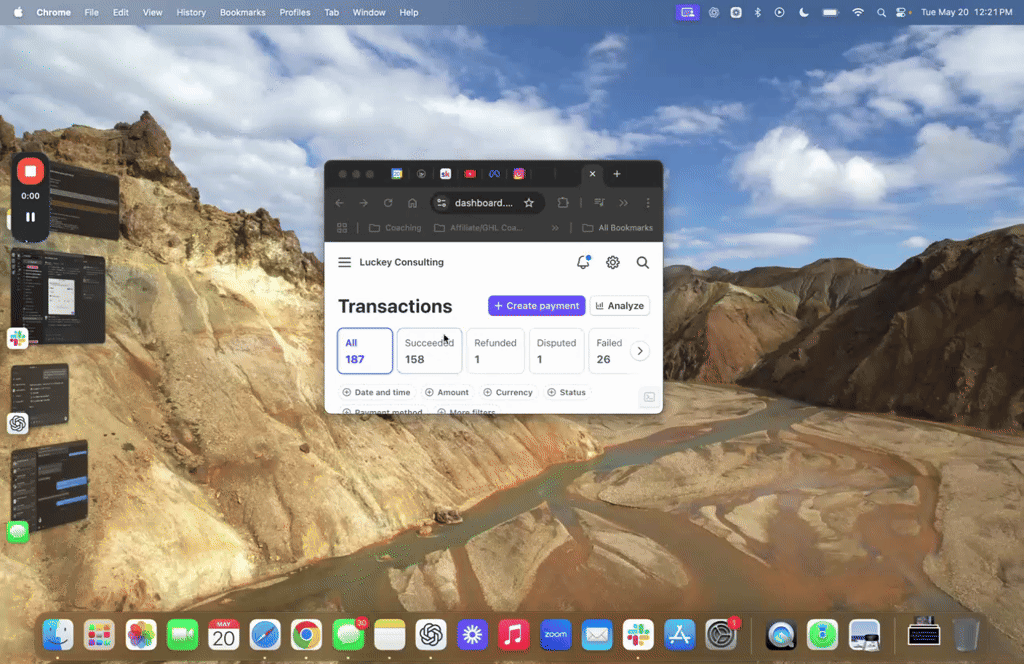Open the hamburger menu beside Luckey Consulting
Image resolution: width=1024 pixels, height=664 pixels.
[x=344, y=262]
